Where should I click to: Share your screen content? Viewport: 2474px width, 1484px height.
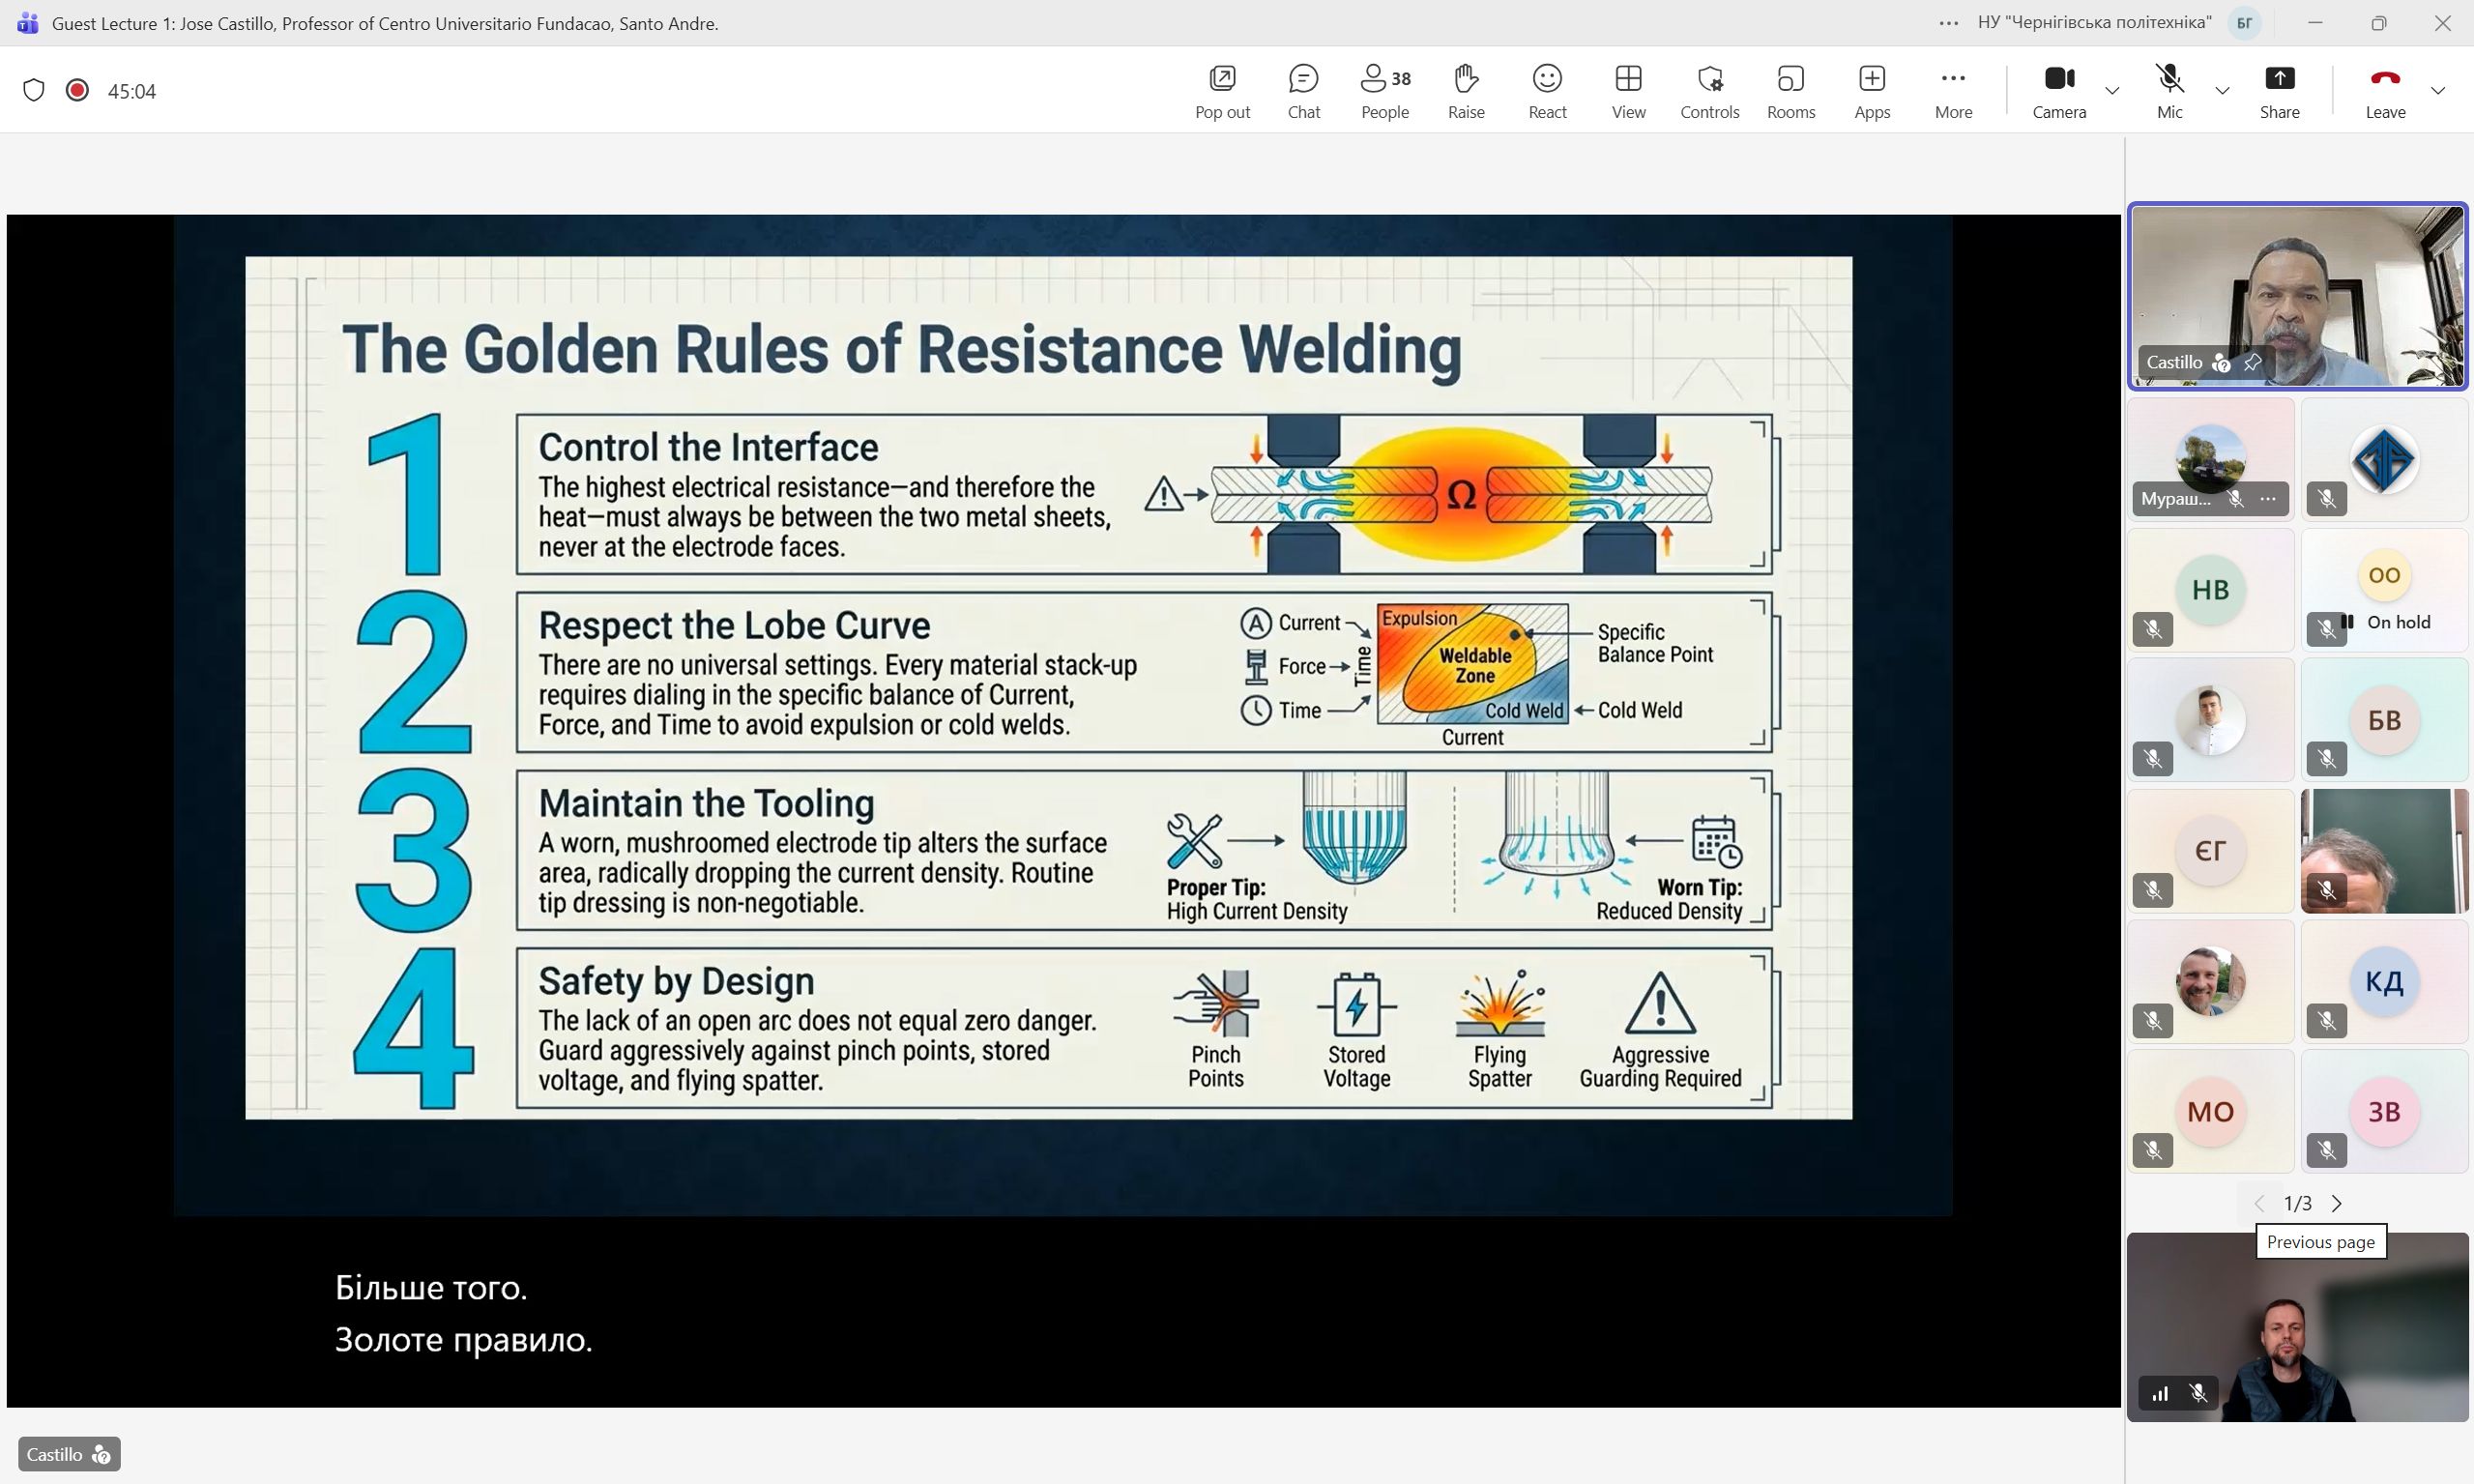[2279, 90]
